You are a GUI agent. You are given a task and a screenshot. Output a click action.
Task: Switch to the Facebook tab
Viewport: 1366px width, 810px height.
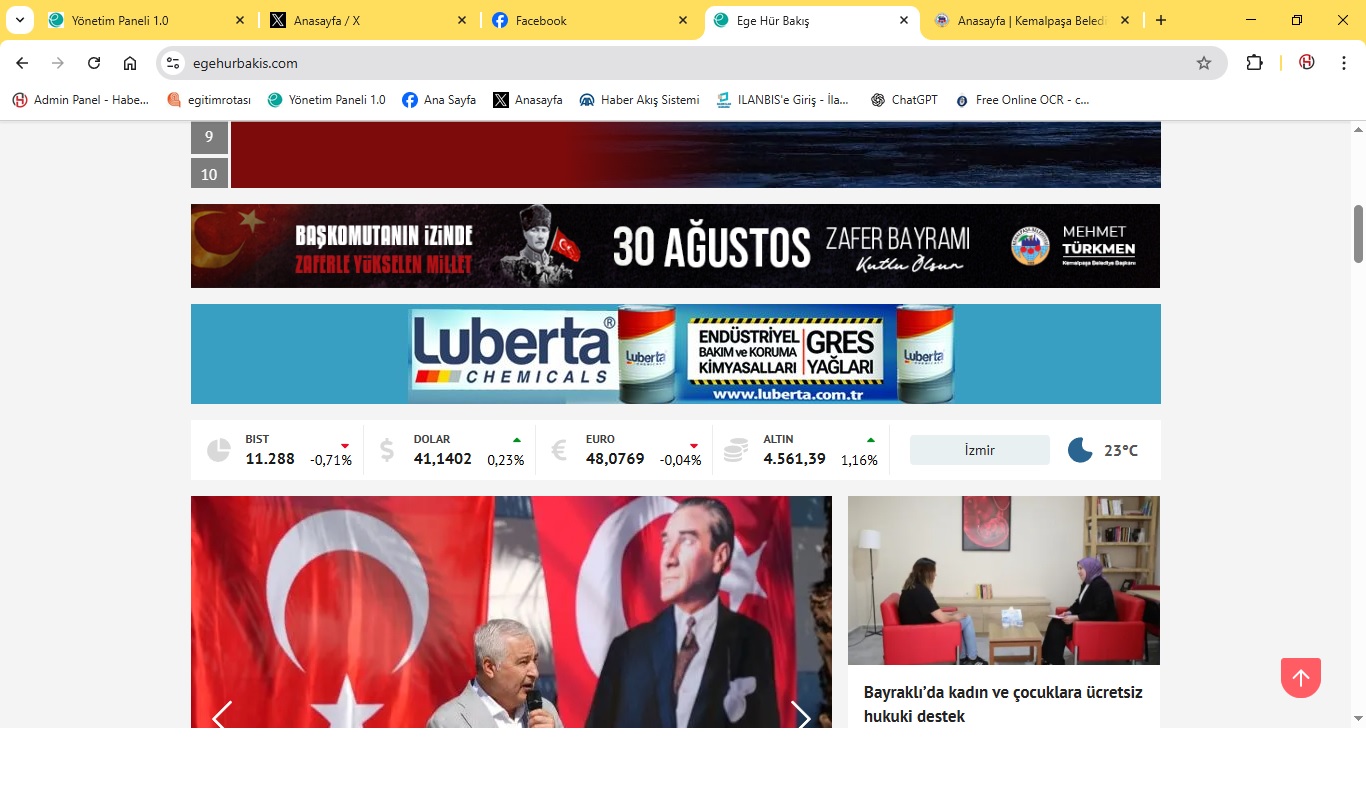(x=580, y=20)
